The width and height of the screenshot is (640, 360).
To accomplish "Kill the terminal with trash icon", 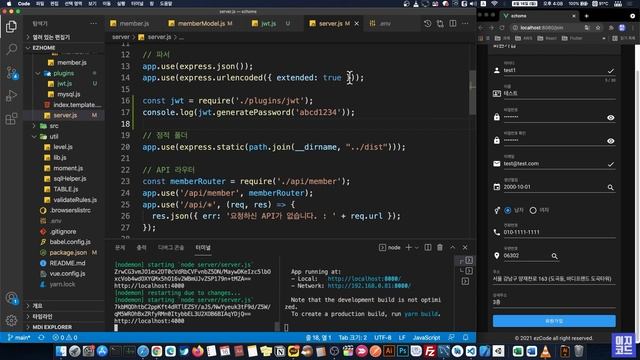I will pos(440,247).
